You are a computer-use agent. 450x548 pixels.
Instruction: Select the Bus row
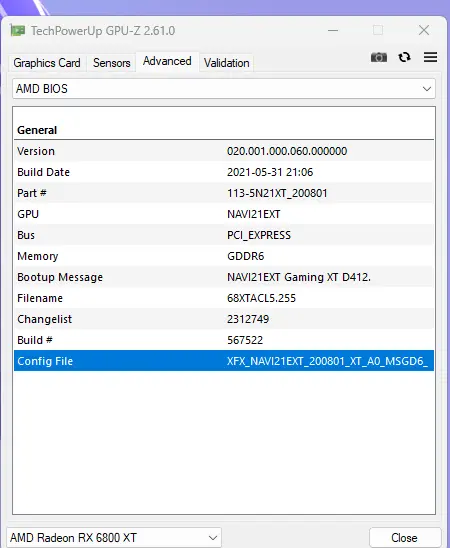click(224, 235)
